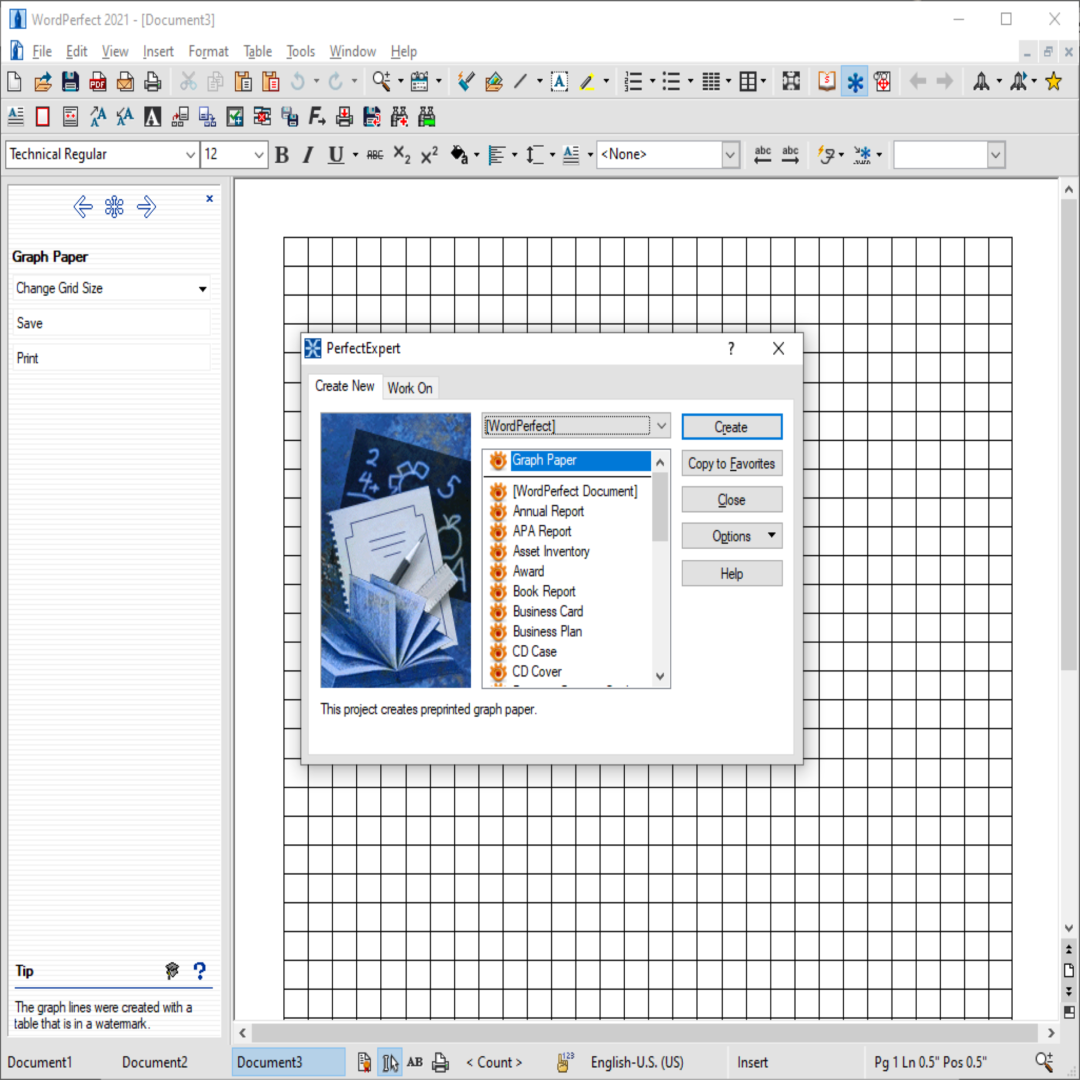Click the Close button in PerfectExpert dialog

tap(732, 500)
